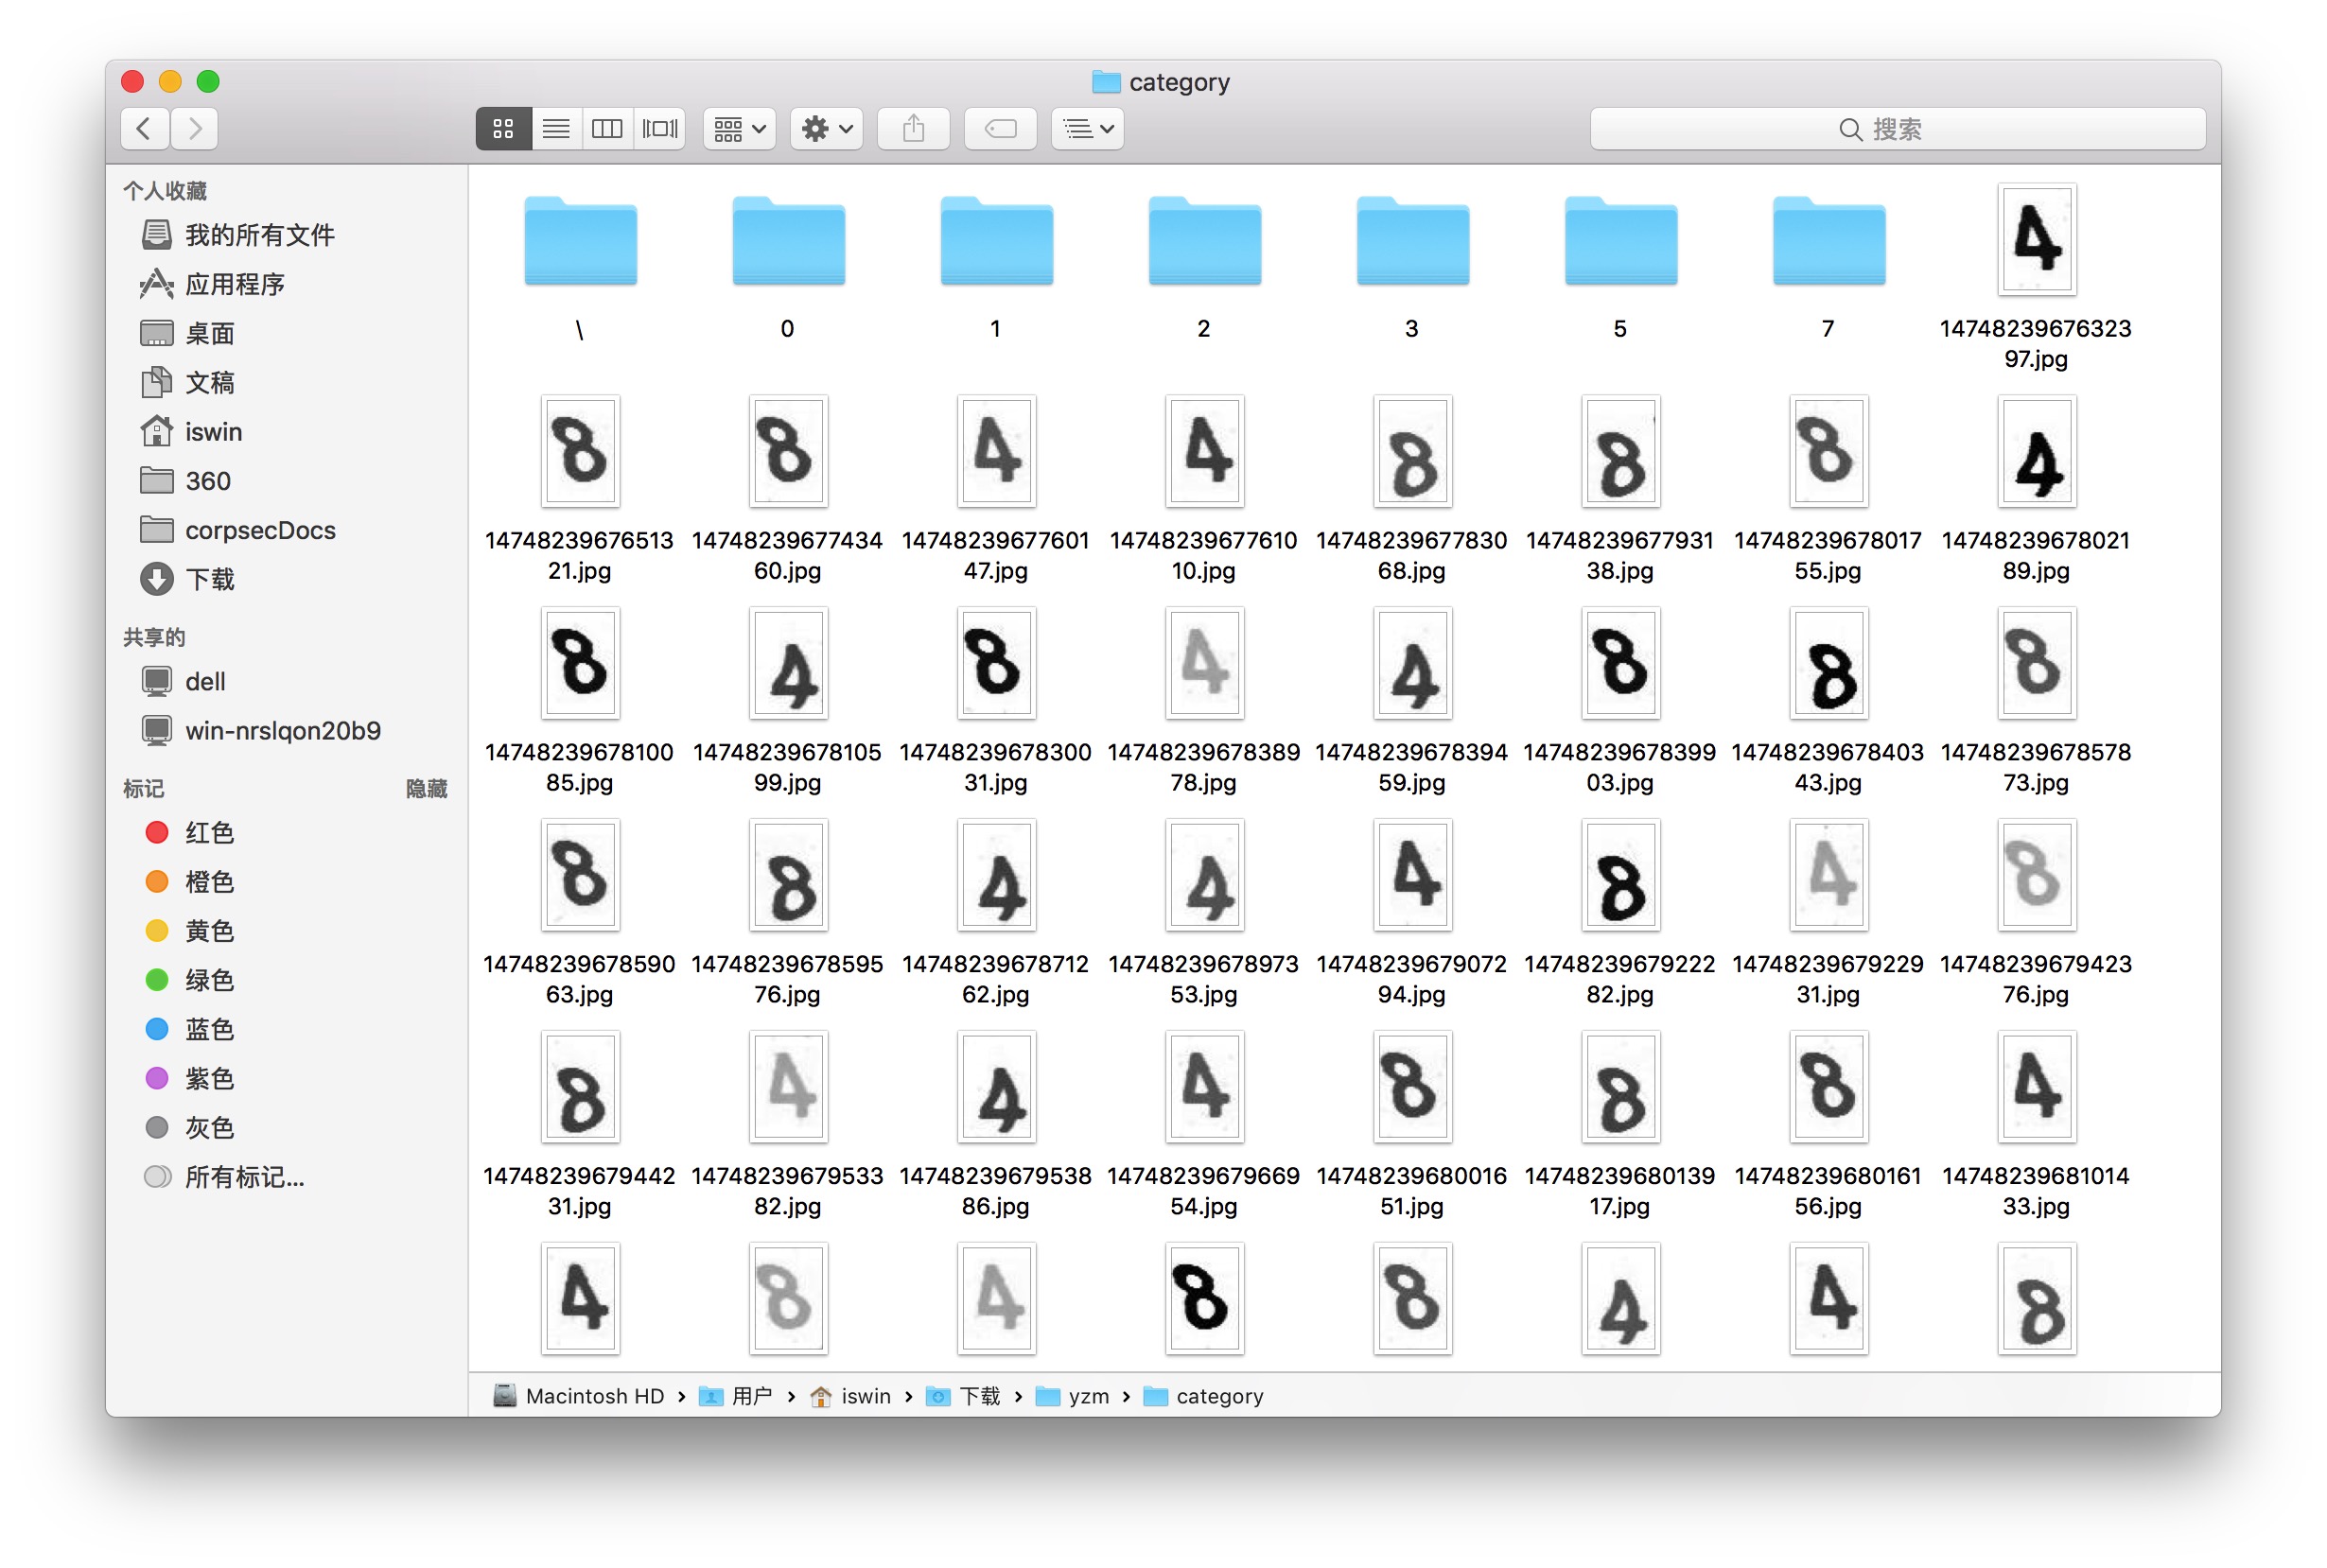The width and height of the screenshot is (2327, 1568).
Task: Go forward with the right arrow
Action: pyautogui.click(x=194, y=129)
